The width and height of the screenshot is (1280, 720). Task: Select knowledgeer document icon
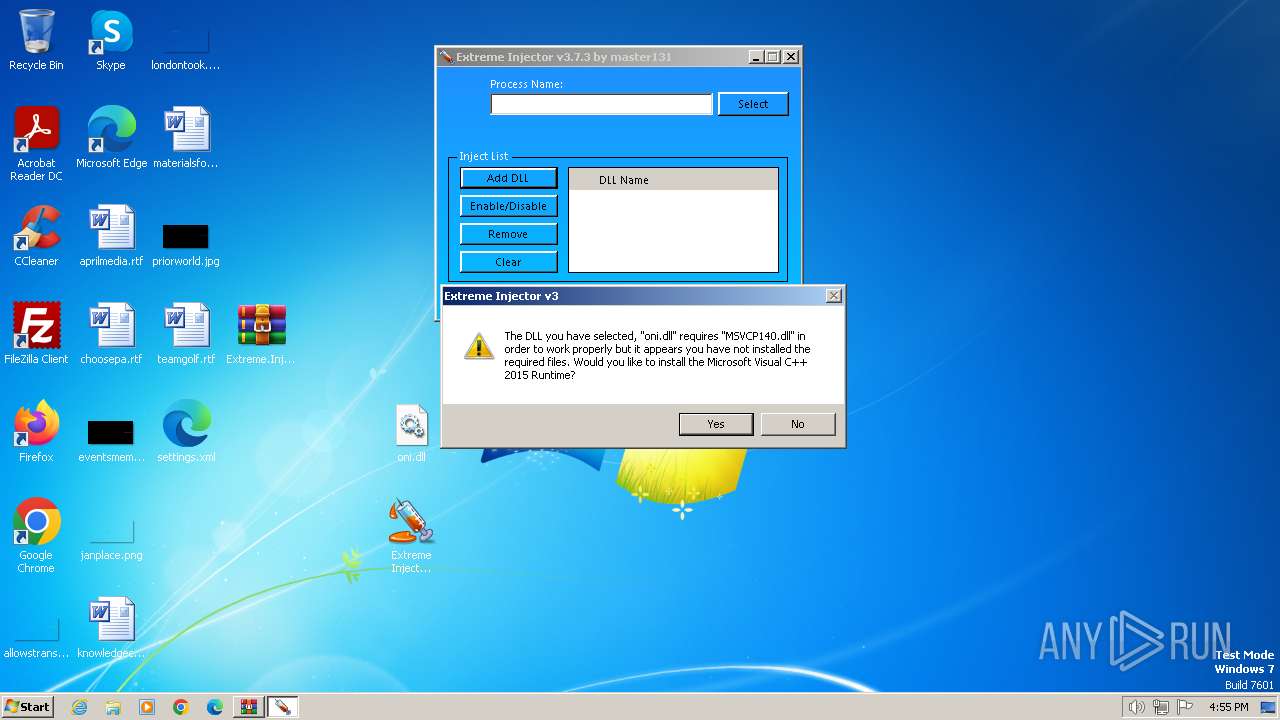(111, 628)
